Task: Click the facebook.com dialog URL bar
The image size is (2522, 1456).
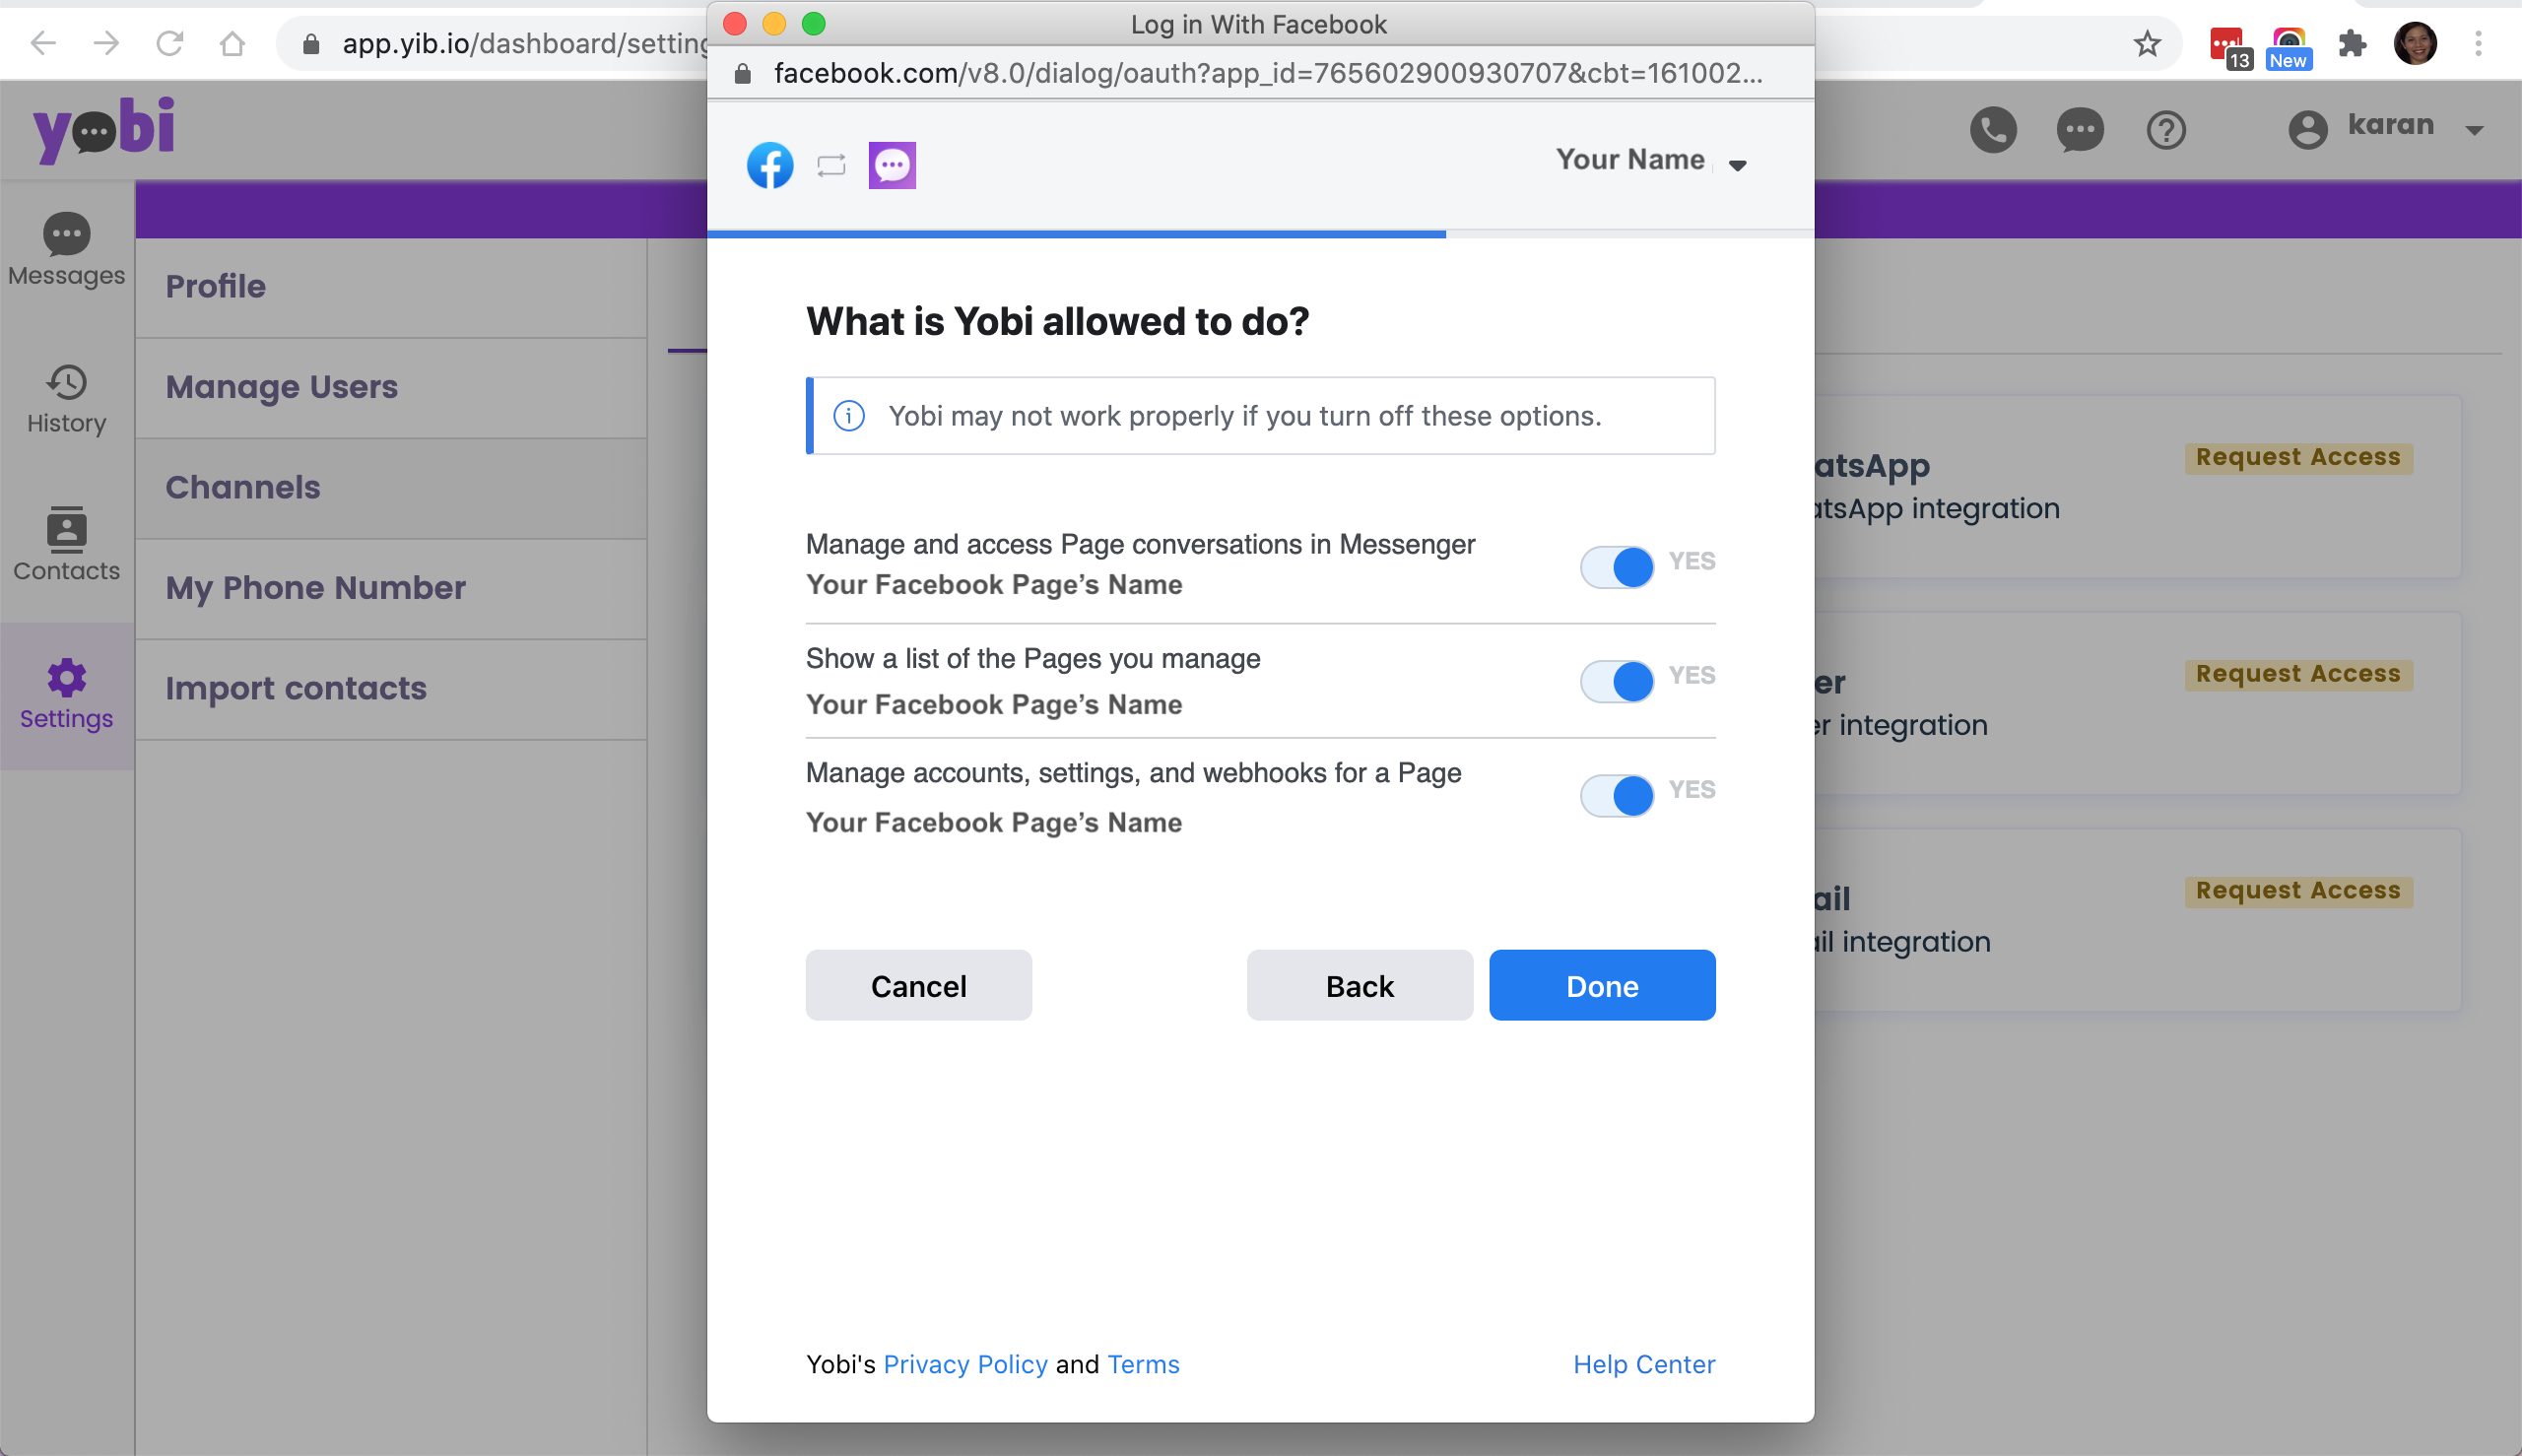Action: click(1260, 74)
